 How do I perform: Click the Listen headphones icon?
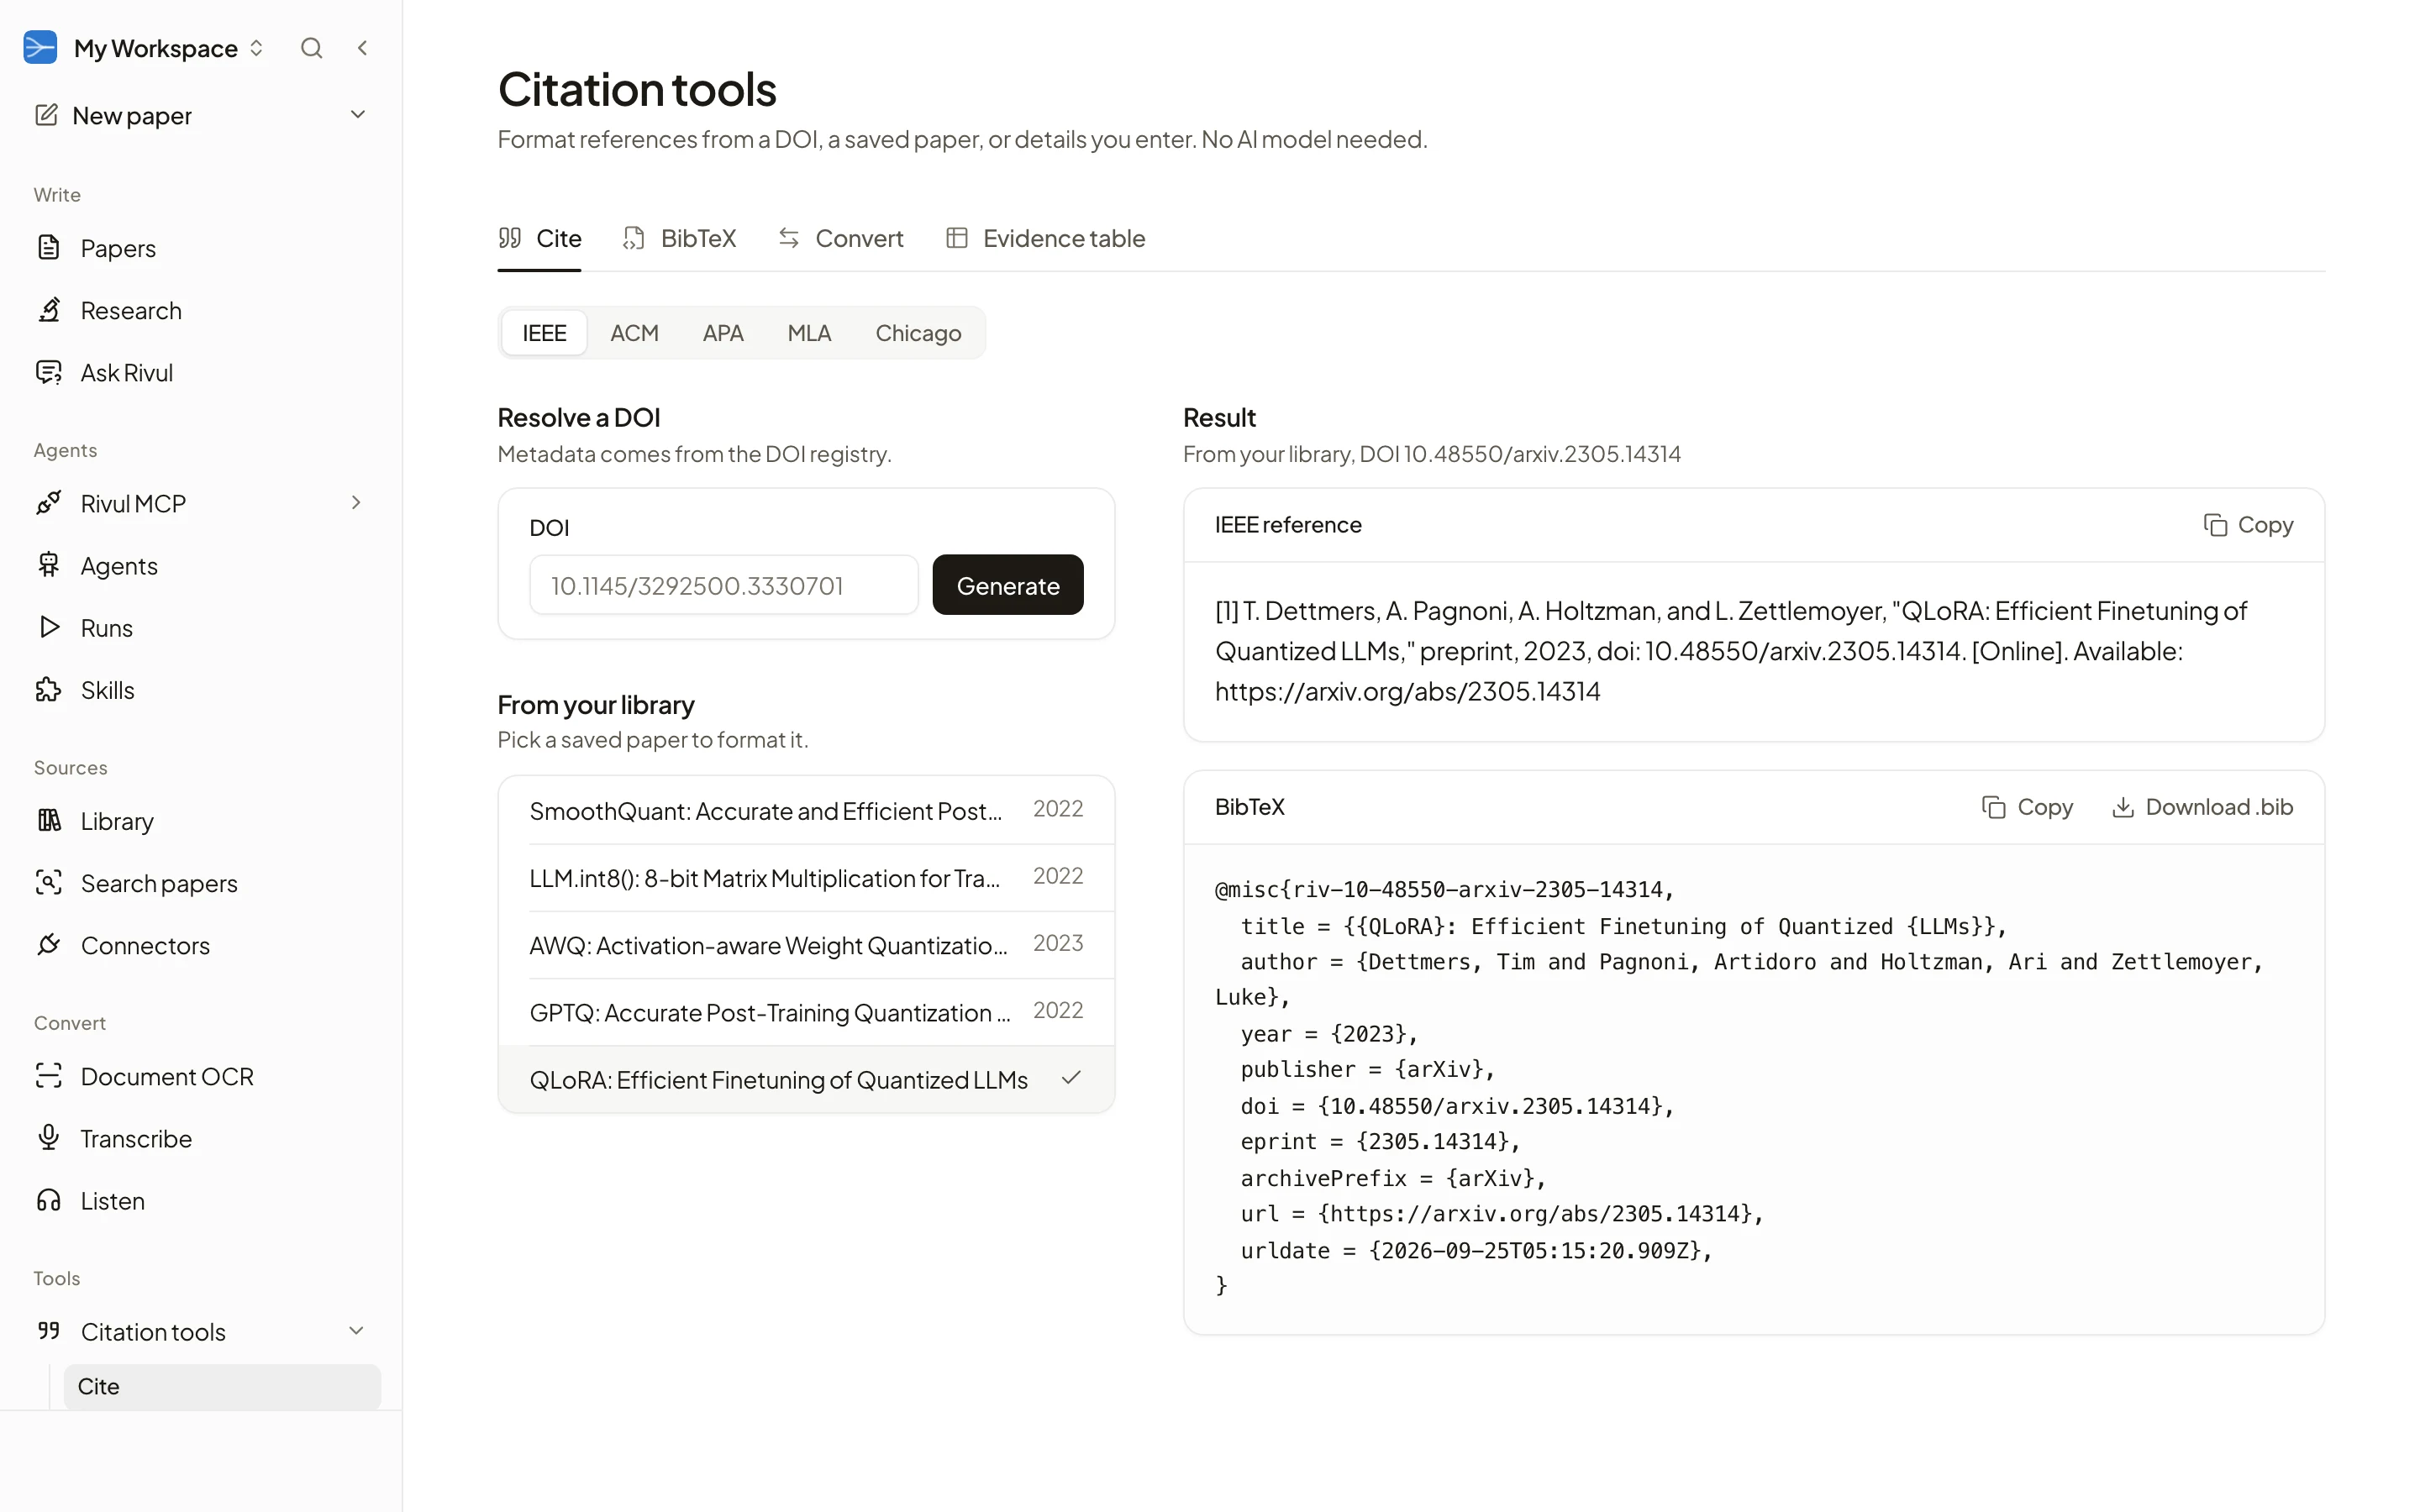(x=49, y=1200)
